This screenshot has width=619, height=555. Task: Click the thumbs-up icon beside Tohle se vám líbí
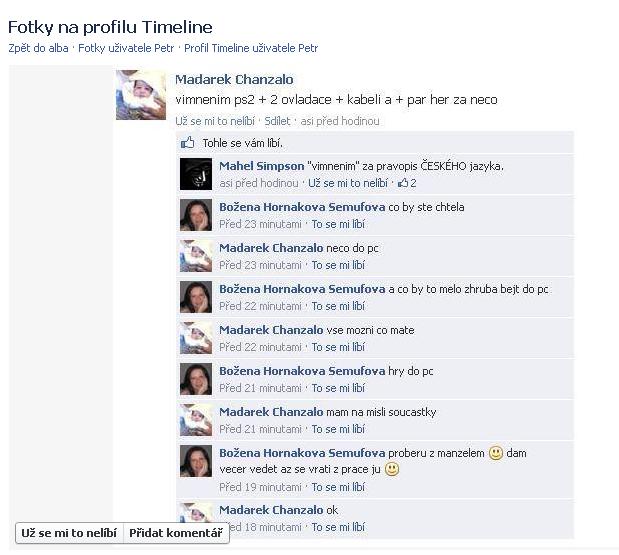coord(188,142)
